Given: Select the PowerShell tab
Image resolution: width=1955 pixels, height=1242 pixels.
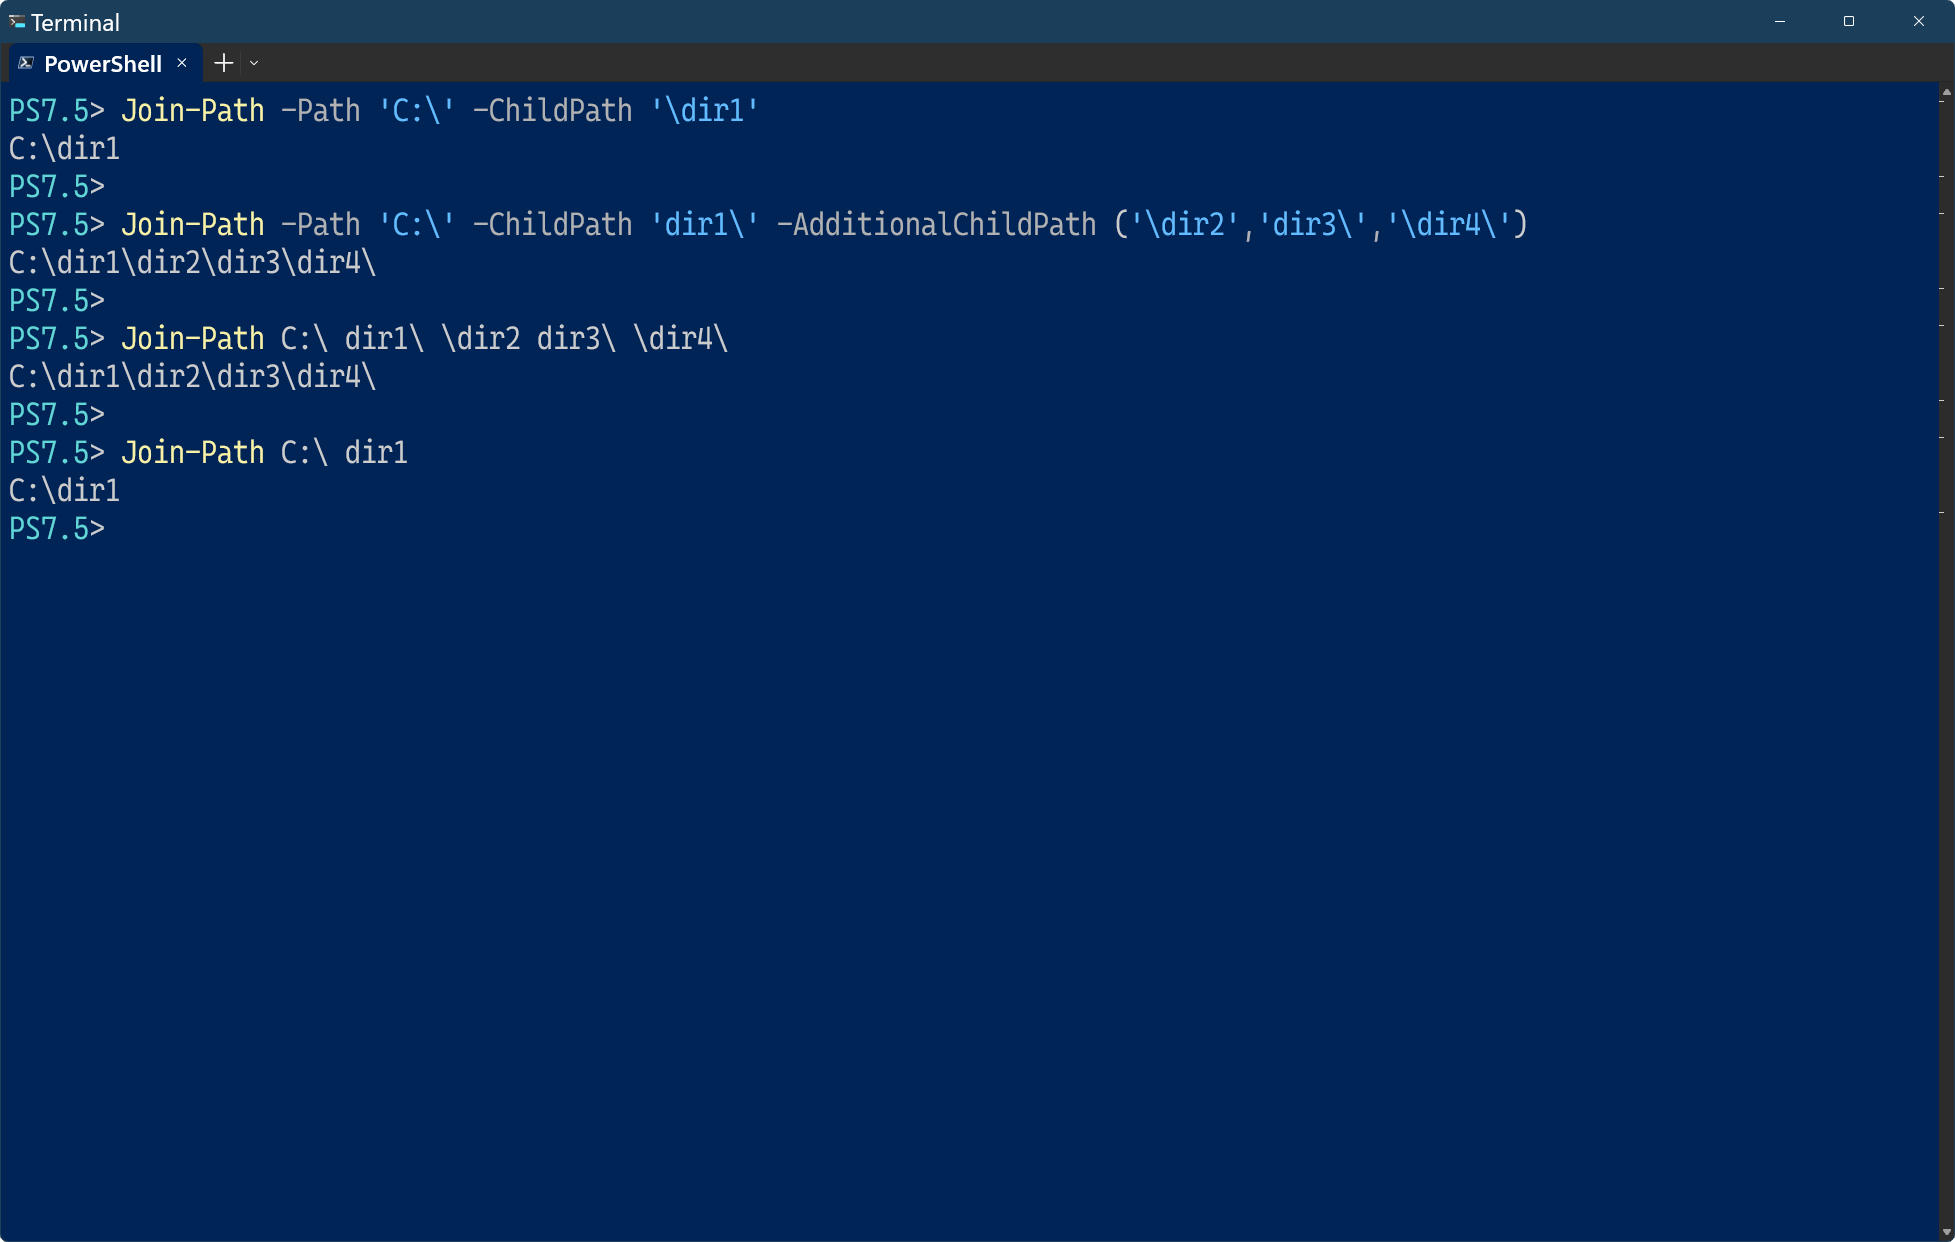Looking at the screenshot, I should (x=103, y=64).
